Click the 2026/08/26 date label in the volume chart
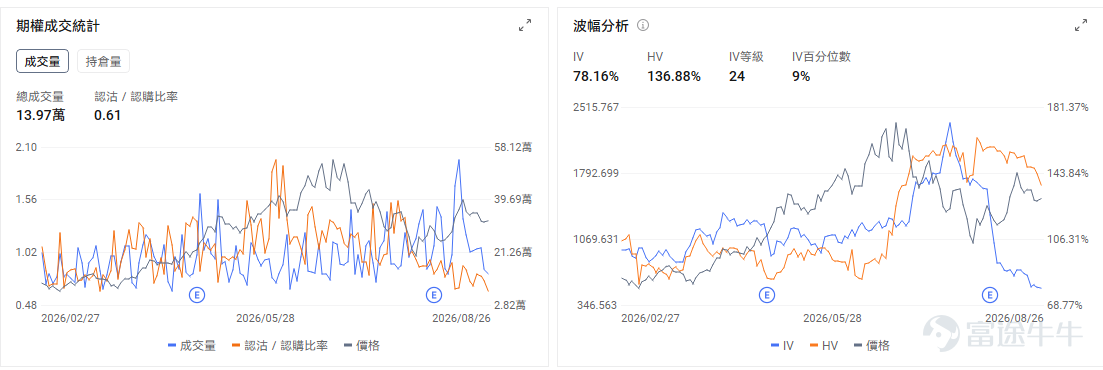Screen dimensions: 1103x370 pyautogui.click(x=460, y=318)
